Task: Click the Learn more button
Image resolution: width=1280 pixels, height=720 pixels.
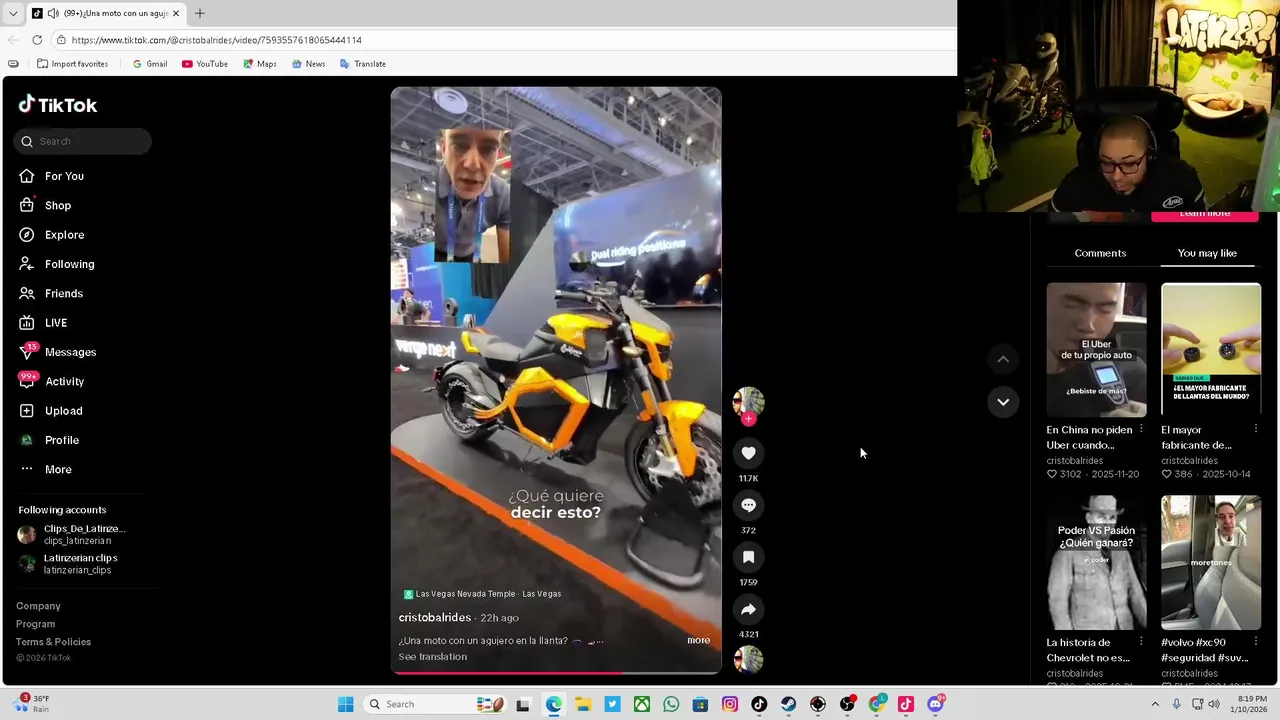Action: coord(1204,215)
